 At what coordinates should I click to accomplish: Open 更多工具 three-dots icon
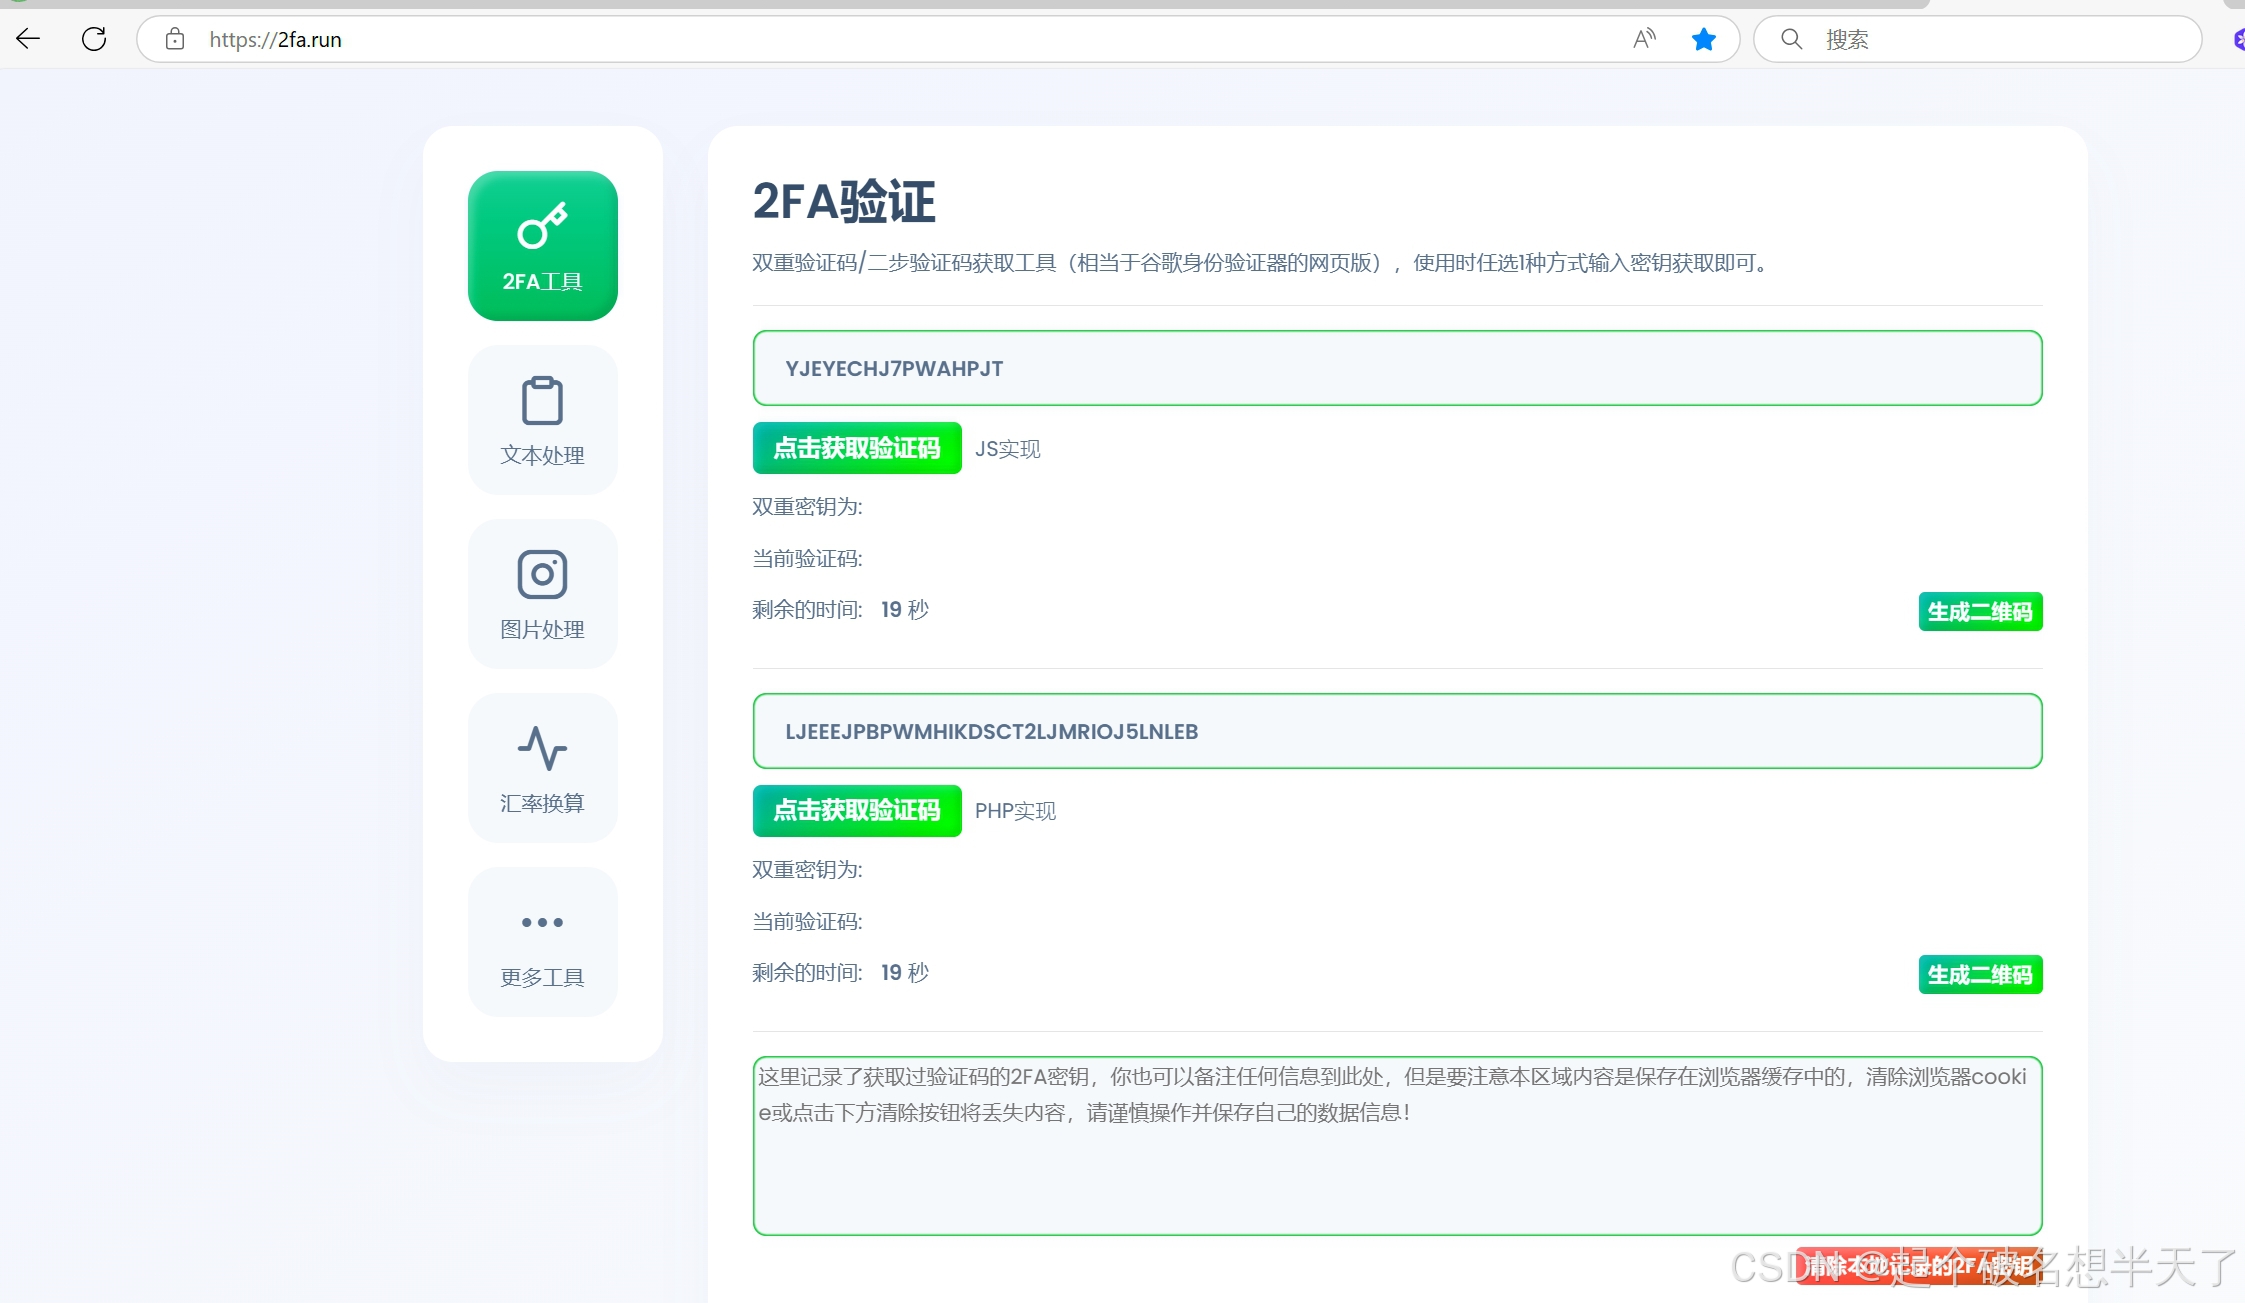pyautogui.click(x=542, y=922)
